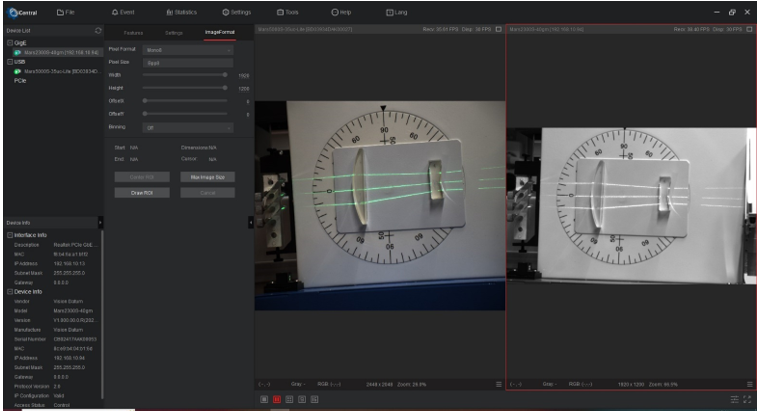Screen dimensions: 758x412
Task: Switch to the Features tab
Action: 133,33
